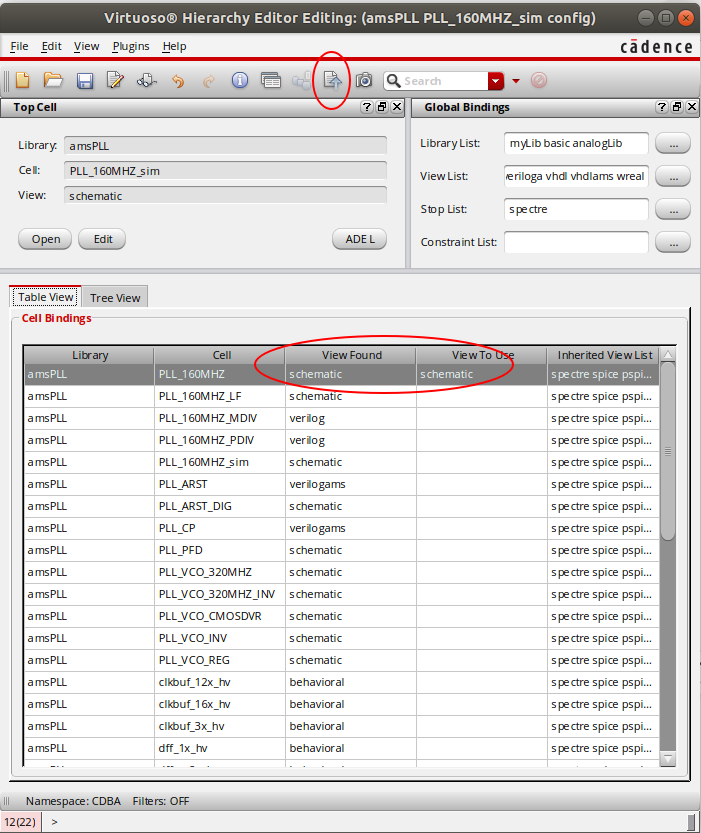Click the Top Cell Library field showing amsPLL
Image resolution: width=701 pixels, height=833 pixels.
(225, 146)
